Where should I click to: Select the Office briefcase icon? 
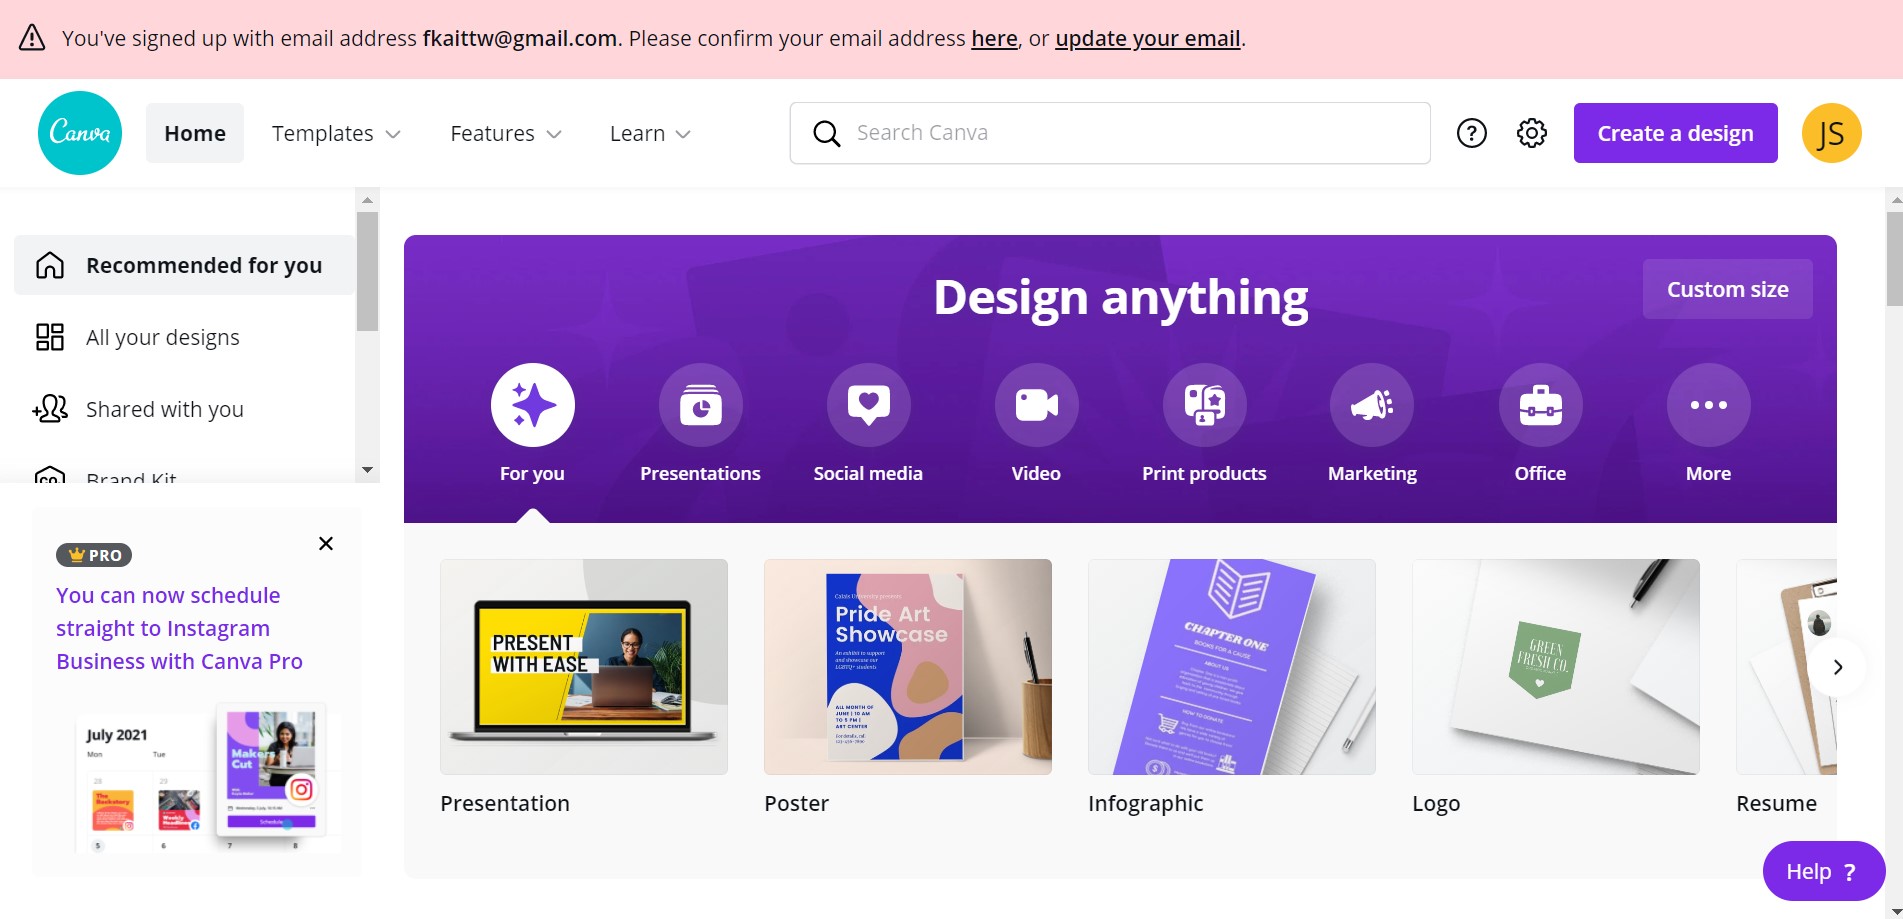[x=1540, y=405]
